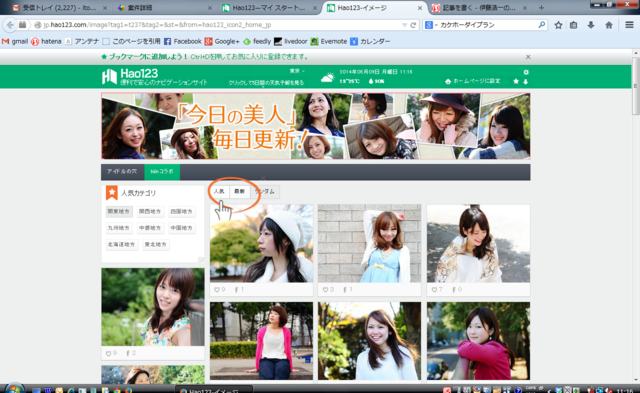Viewport: 640px width, 393px height.
Task: Expand the 東京 city dropdown in header
Action: point(297,71)
